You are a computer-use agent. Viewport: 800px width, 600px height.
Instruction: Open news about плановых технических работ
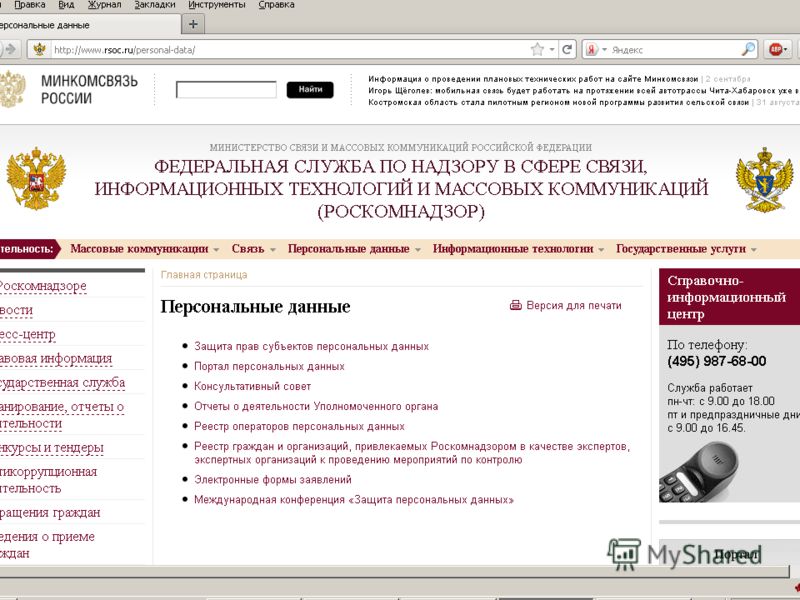click(533, 79)
